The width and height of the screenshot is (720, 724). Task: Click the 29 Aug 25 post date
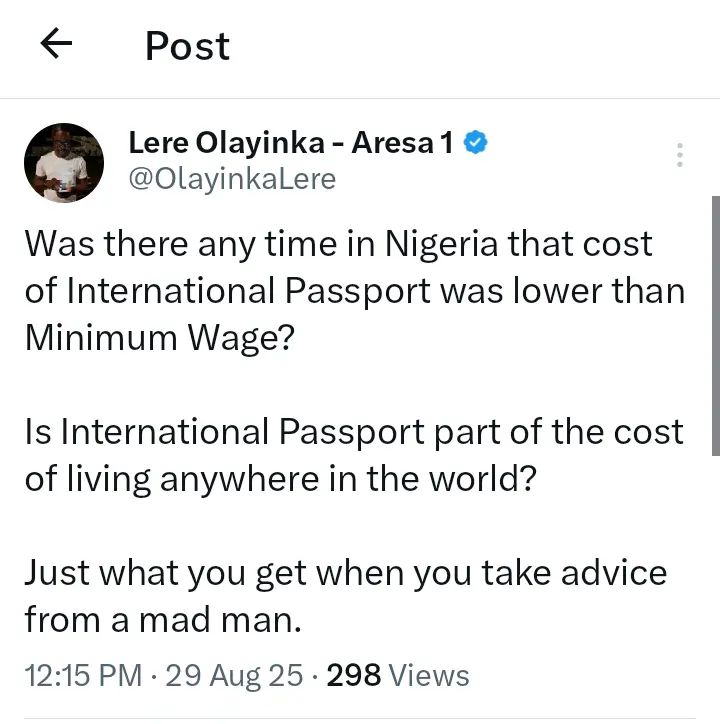234,675
